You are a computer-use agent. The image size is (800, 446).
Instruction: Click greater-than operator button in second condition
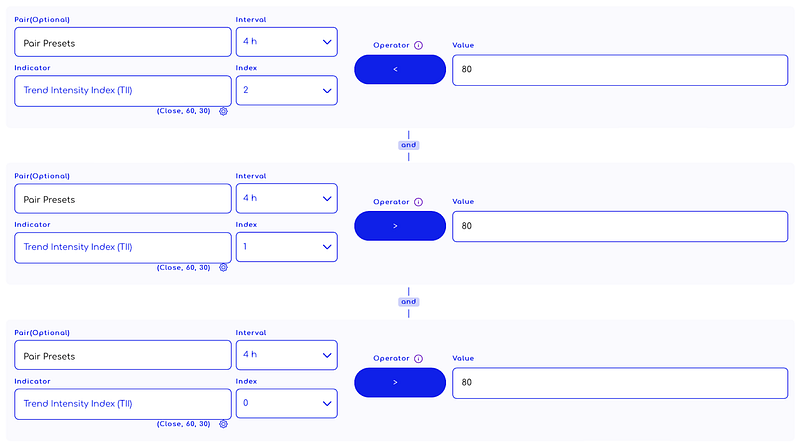pyautogui.click(x=399, y=226)
